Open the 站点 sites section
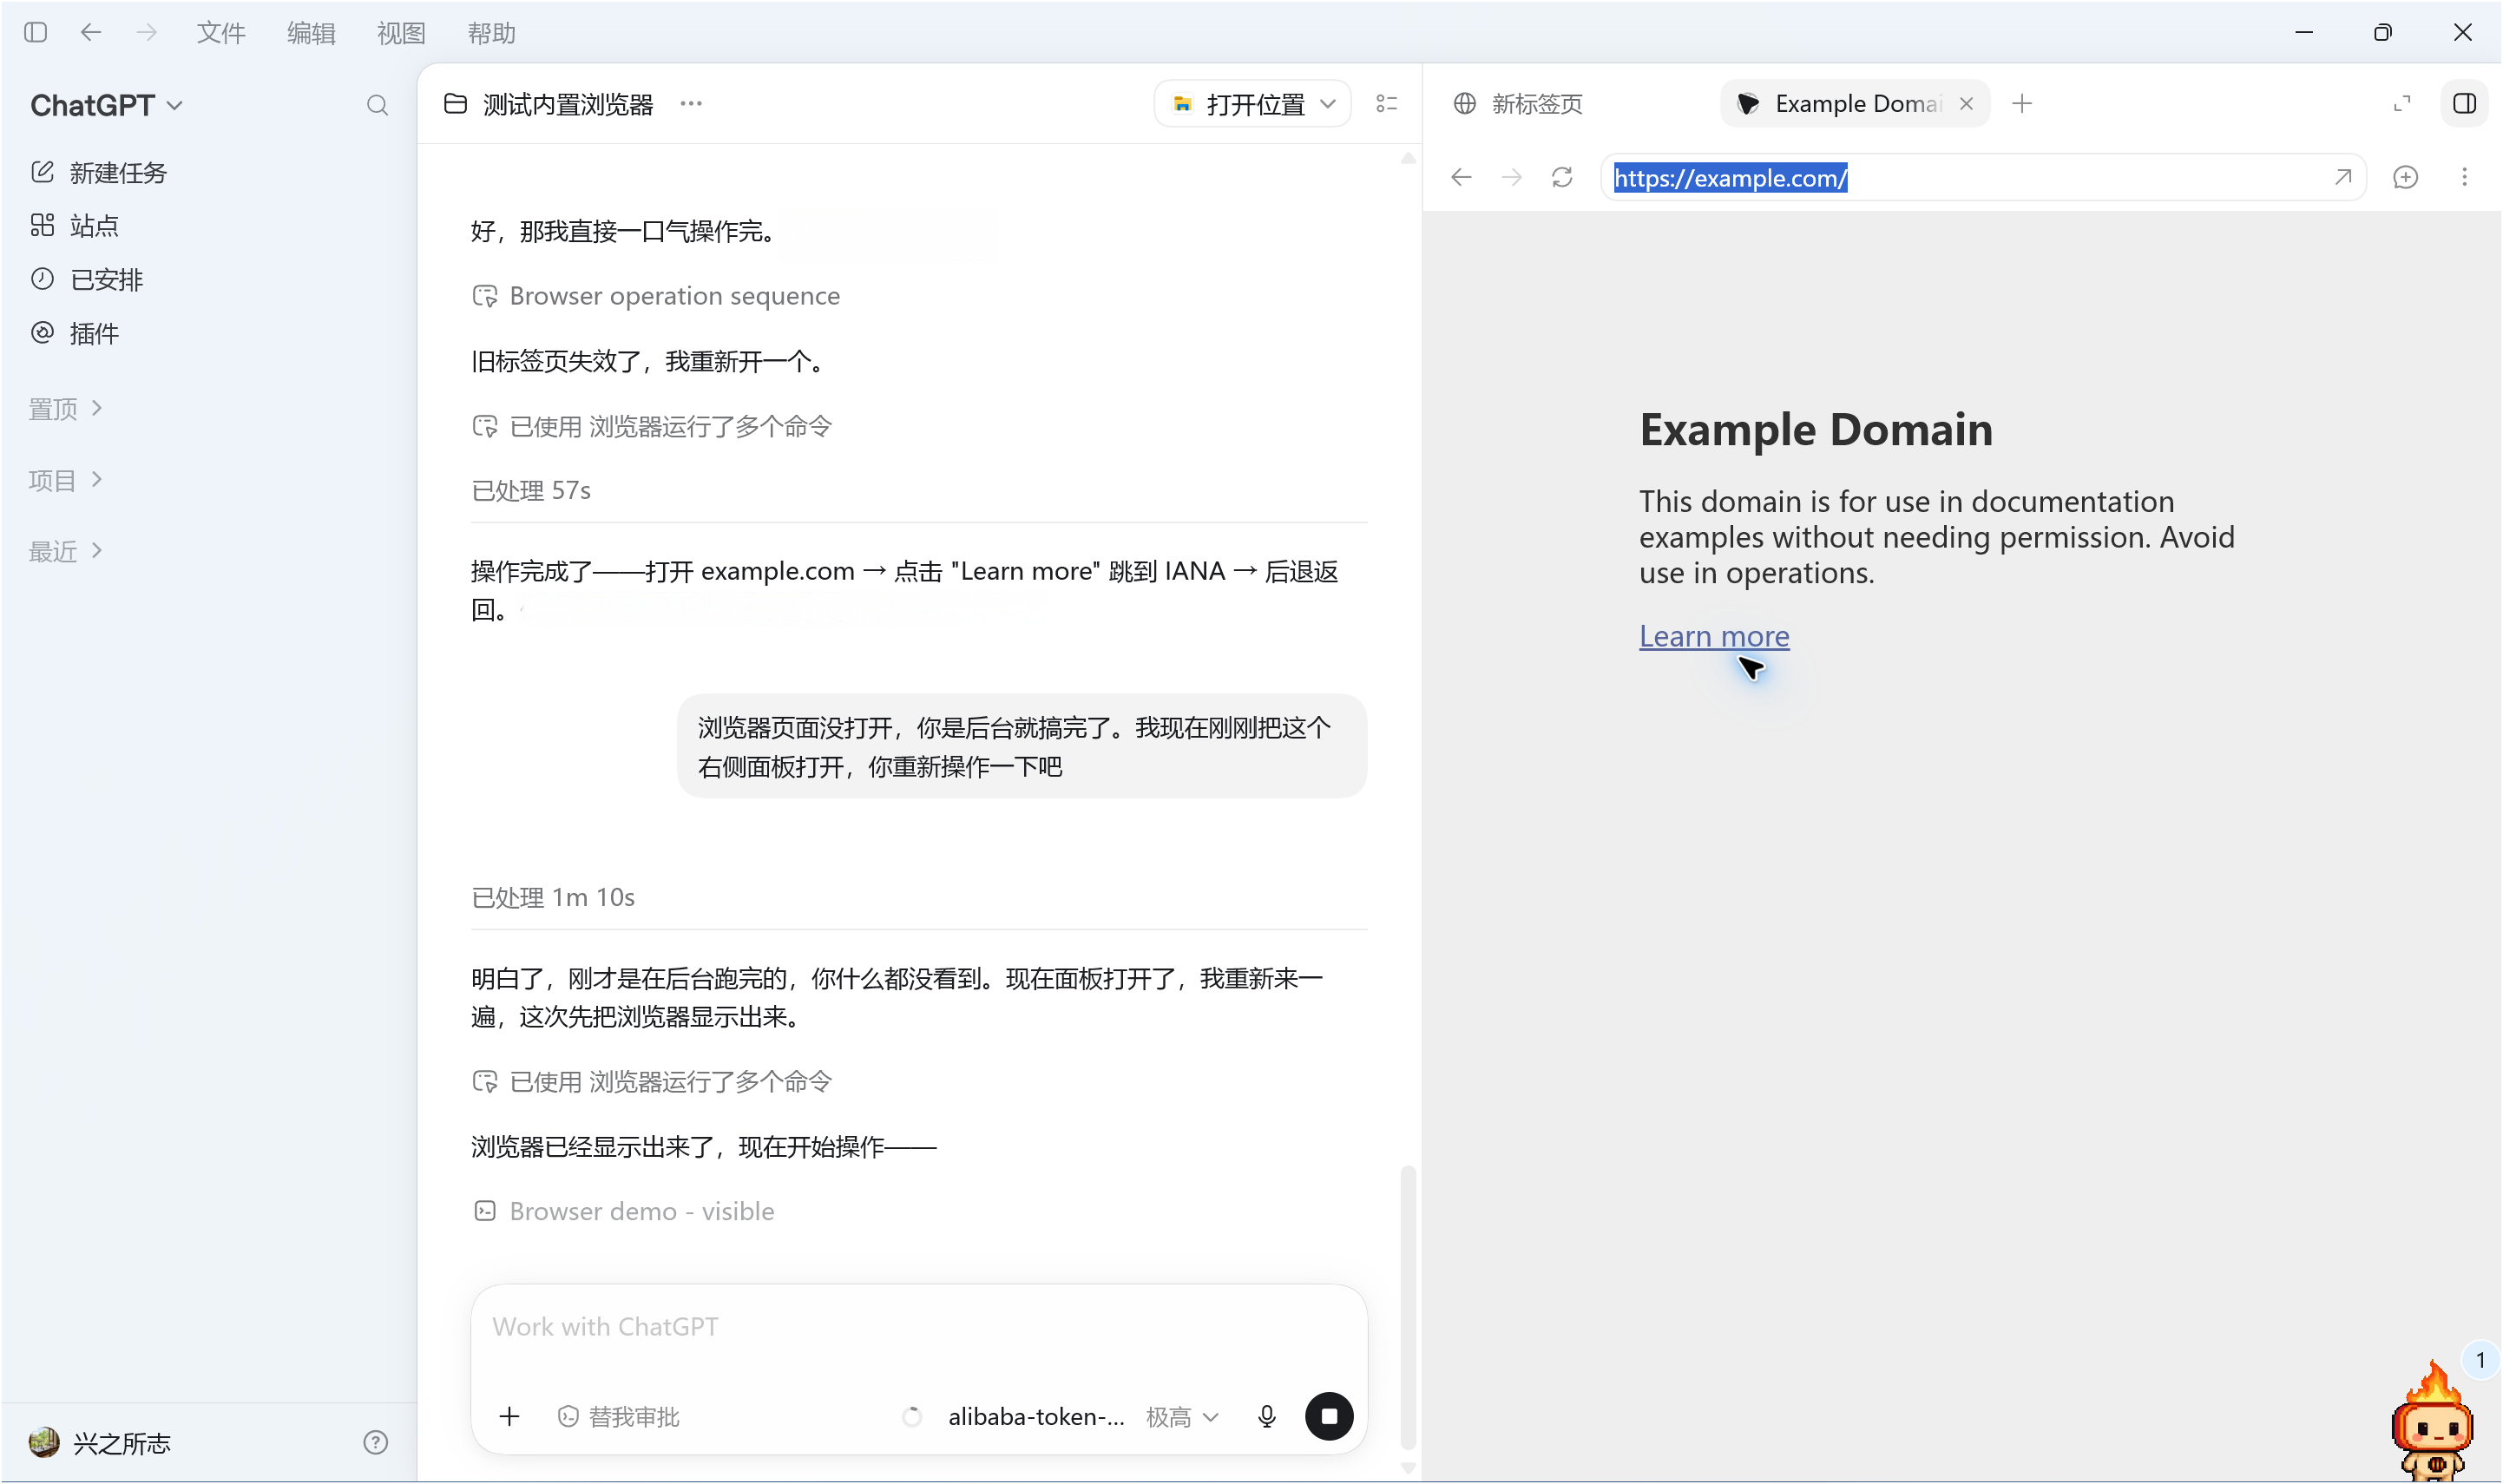 point(75,226)
